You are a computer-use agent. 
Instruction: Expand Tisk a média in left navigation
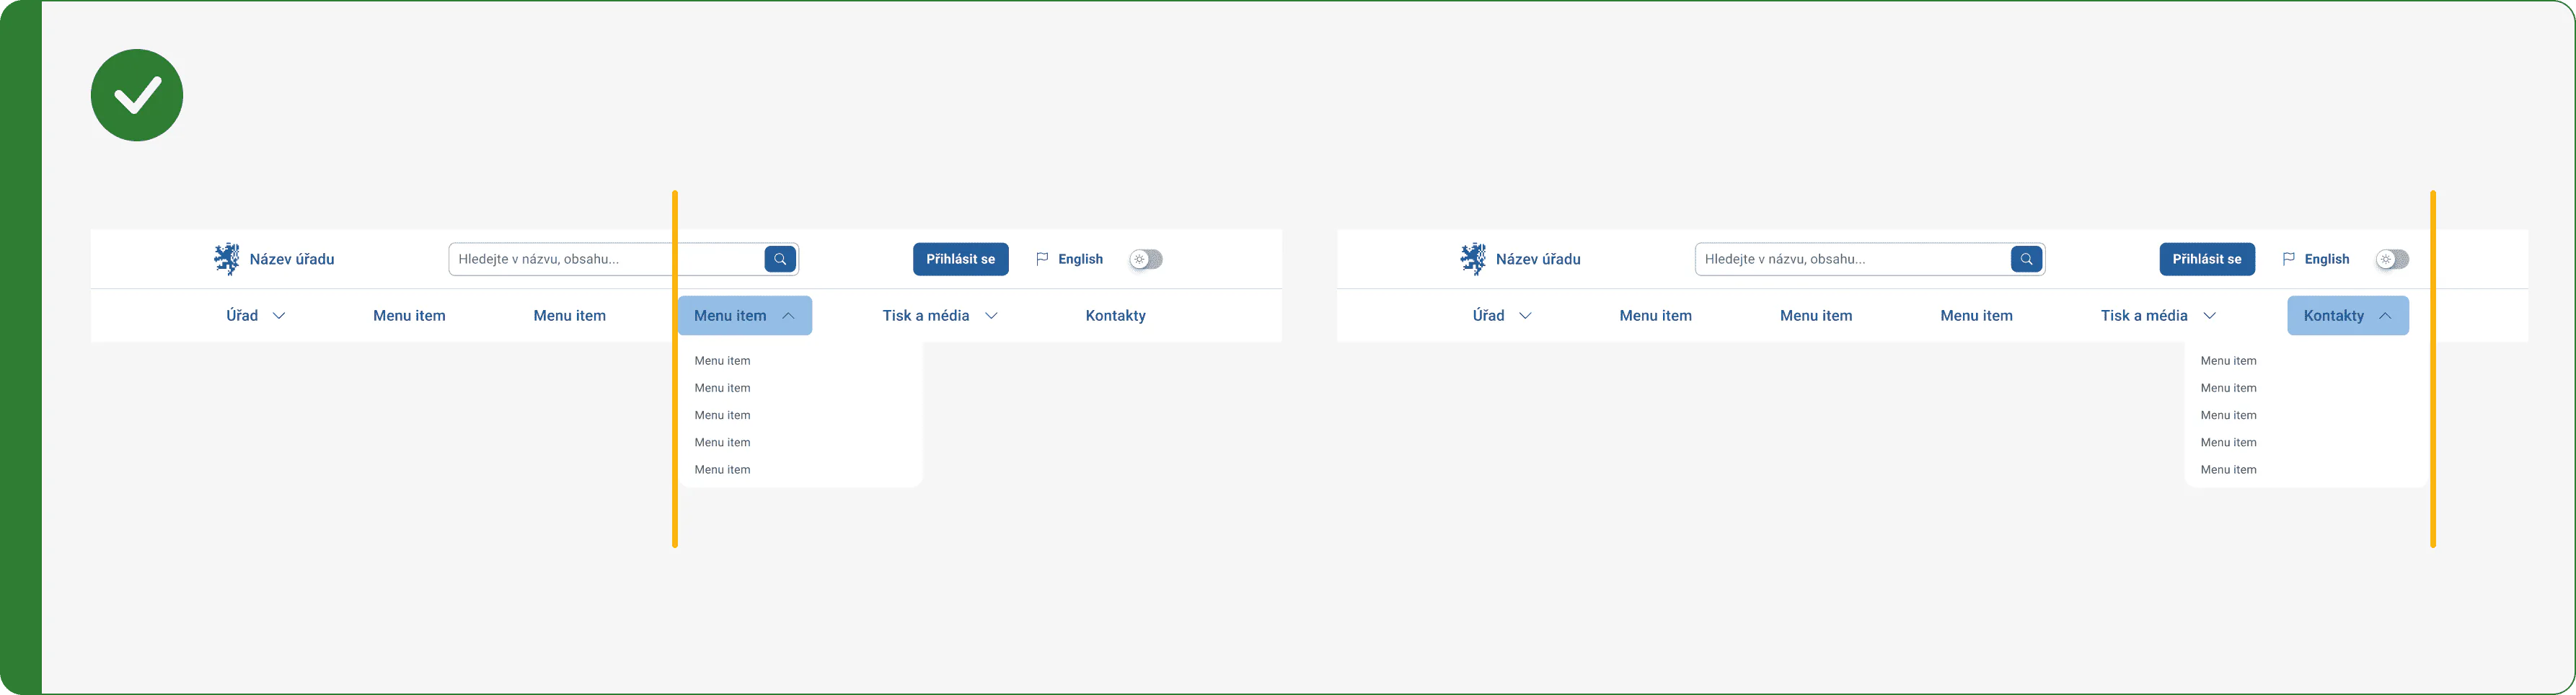pyautogui.click(x=940, y=316)
